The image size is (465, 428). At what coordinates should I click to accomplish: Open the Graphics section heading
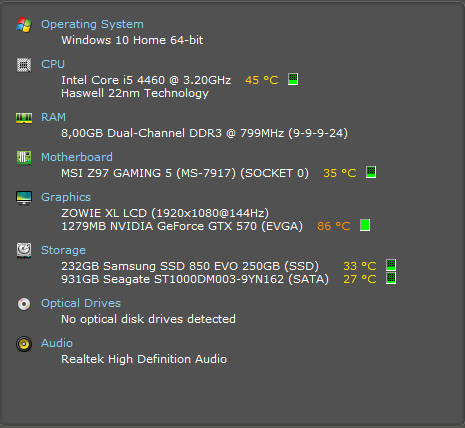pyautogui.click(x=66, y=197)
